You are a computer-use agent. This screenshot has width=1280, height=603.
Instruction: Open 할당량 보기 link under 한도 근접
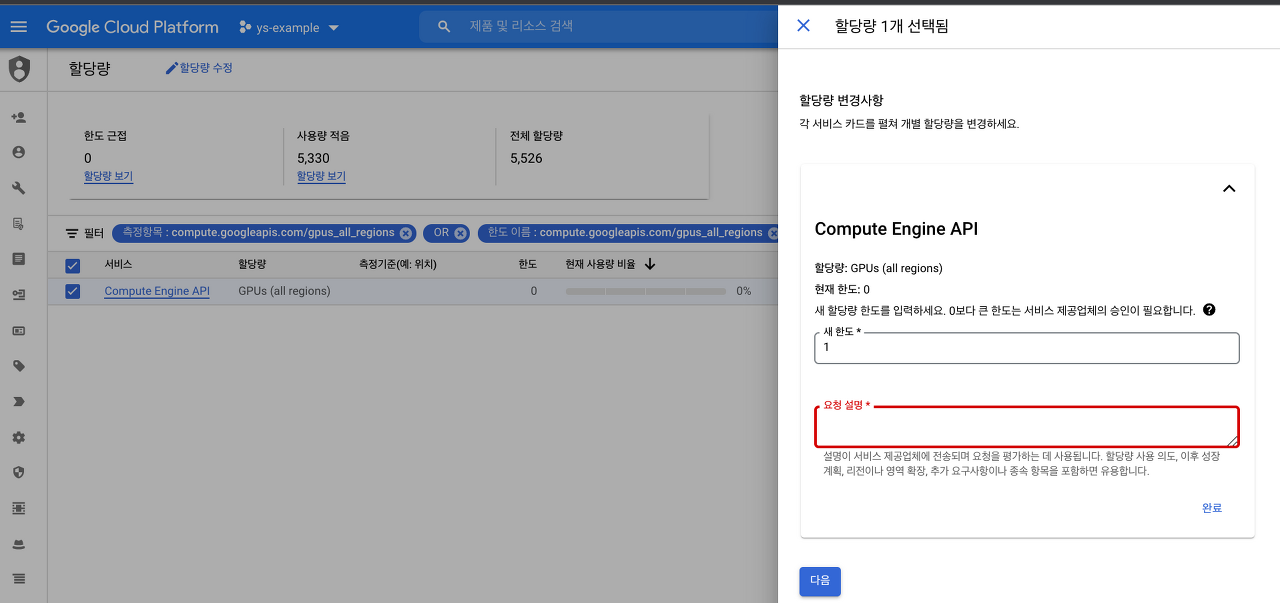tap(108, 176)
